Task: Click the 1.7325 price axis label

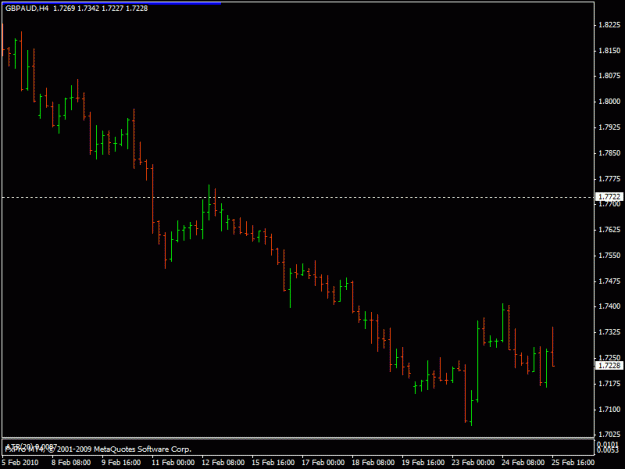Action: tap(609, 332)
